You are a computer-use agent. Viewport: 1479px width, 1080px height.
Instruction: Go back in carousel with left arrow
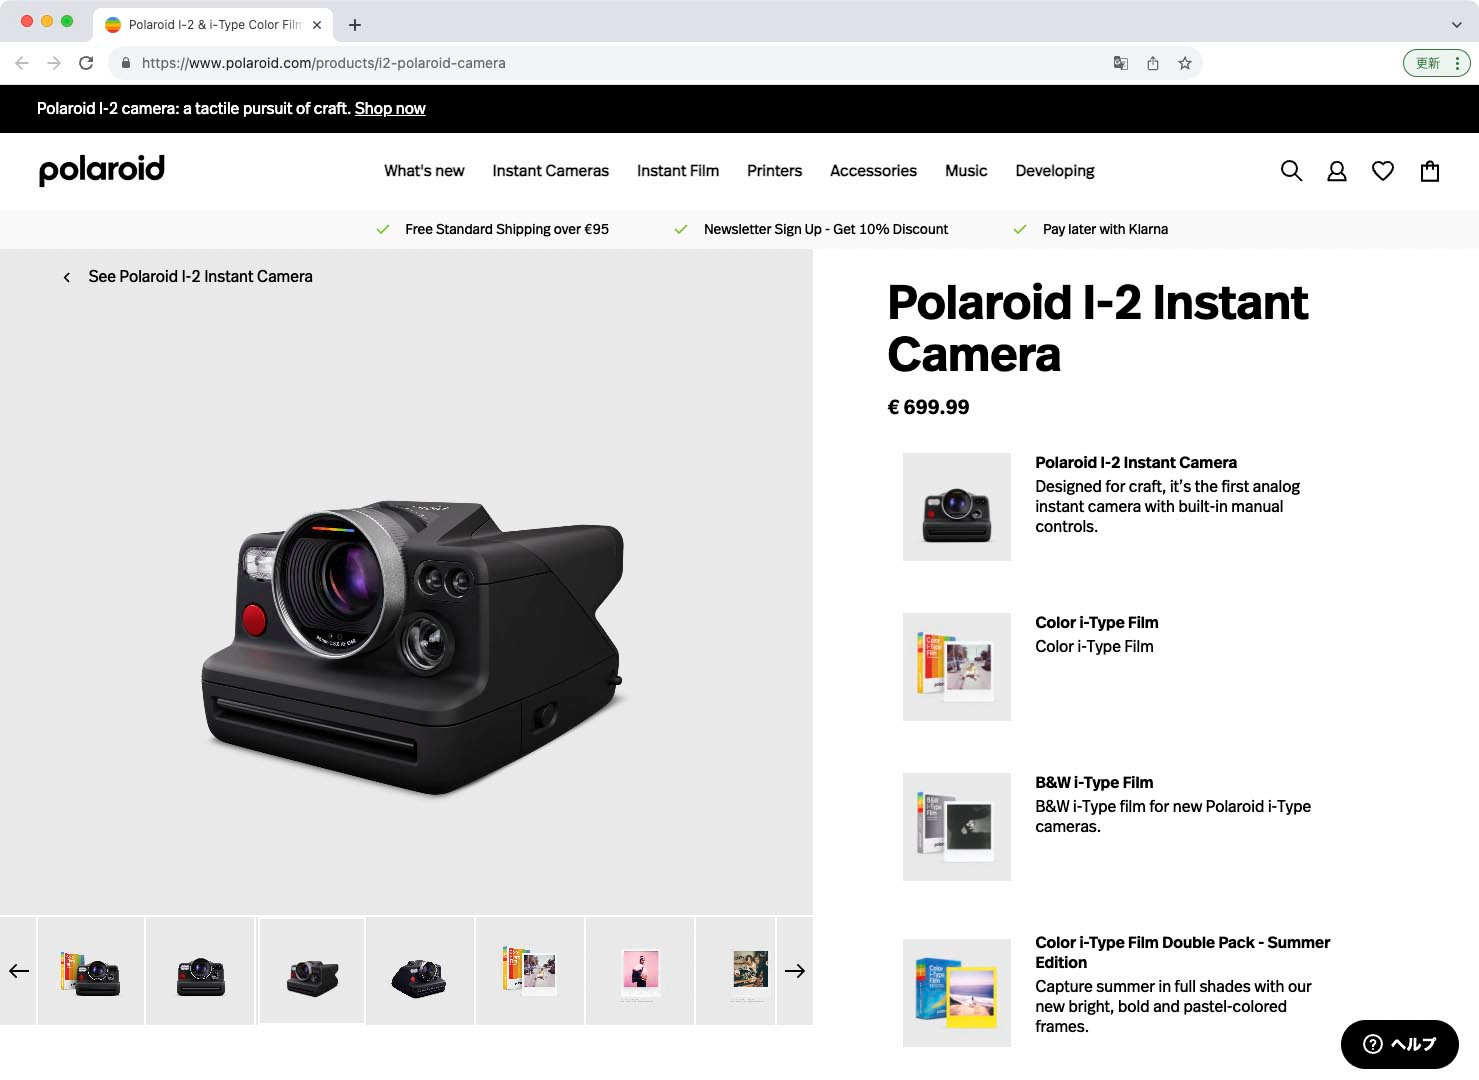click(x=17, y=970)
